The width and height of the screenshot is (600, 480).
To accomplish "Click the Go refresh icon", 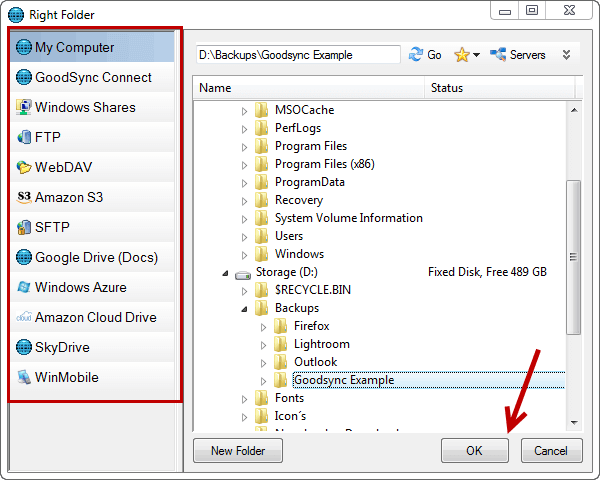I will coord(416,55).
